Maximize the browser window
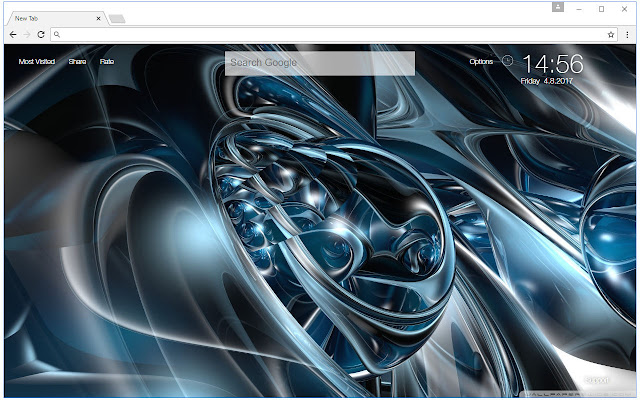Viewport: 640px width, 400px height. 601,9
